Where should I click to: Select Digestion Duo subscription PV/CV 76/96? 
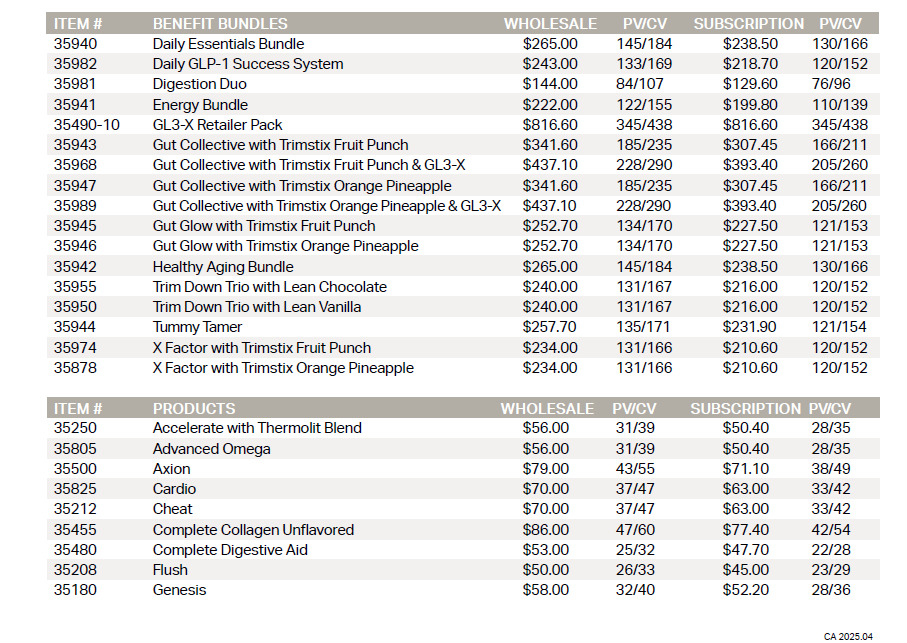tap(830, 84)
